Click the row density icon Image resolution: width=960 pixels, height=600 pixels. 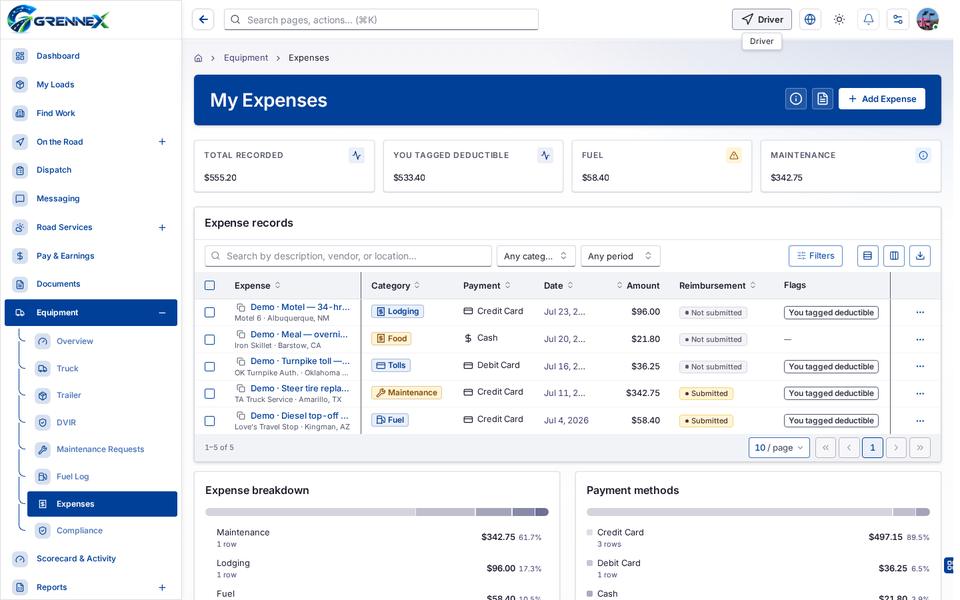point(867,256)
